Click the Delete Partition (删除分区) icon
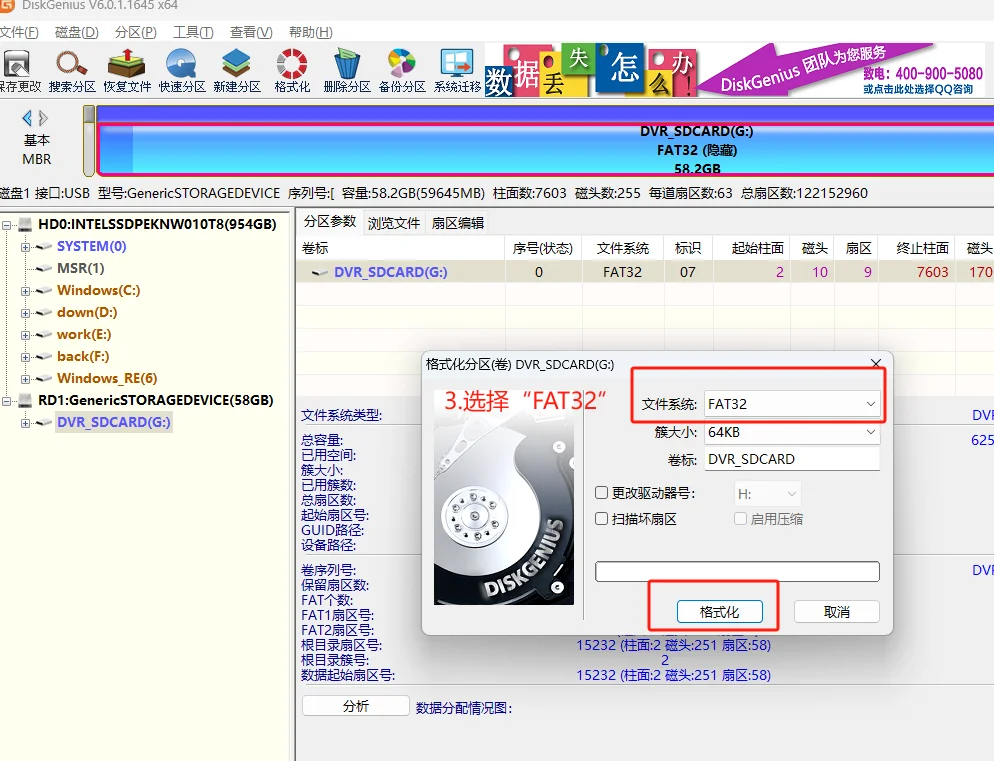 coord(347,71)
